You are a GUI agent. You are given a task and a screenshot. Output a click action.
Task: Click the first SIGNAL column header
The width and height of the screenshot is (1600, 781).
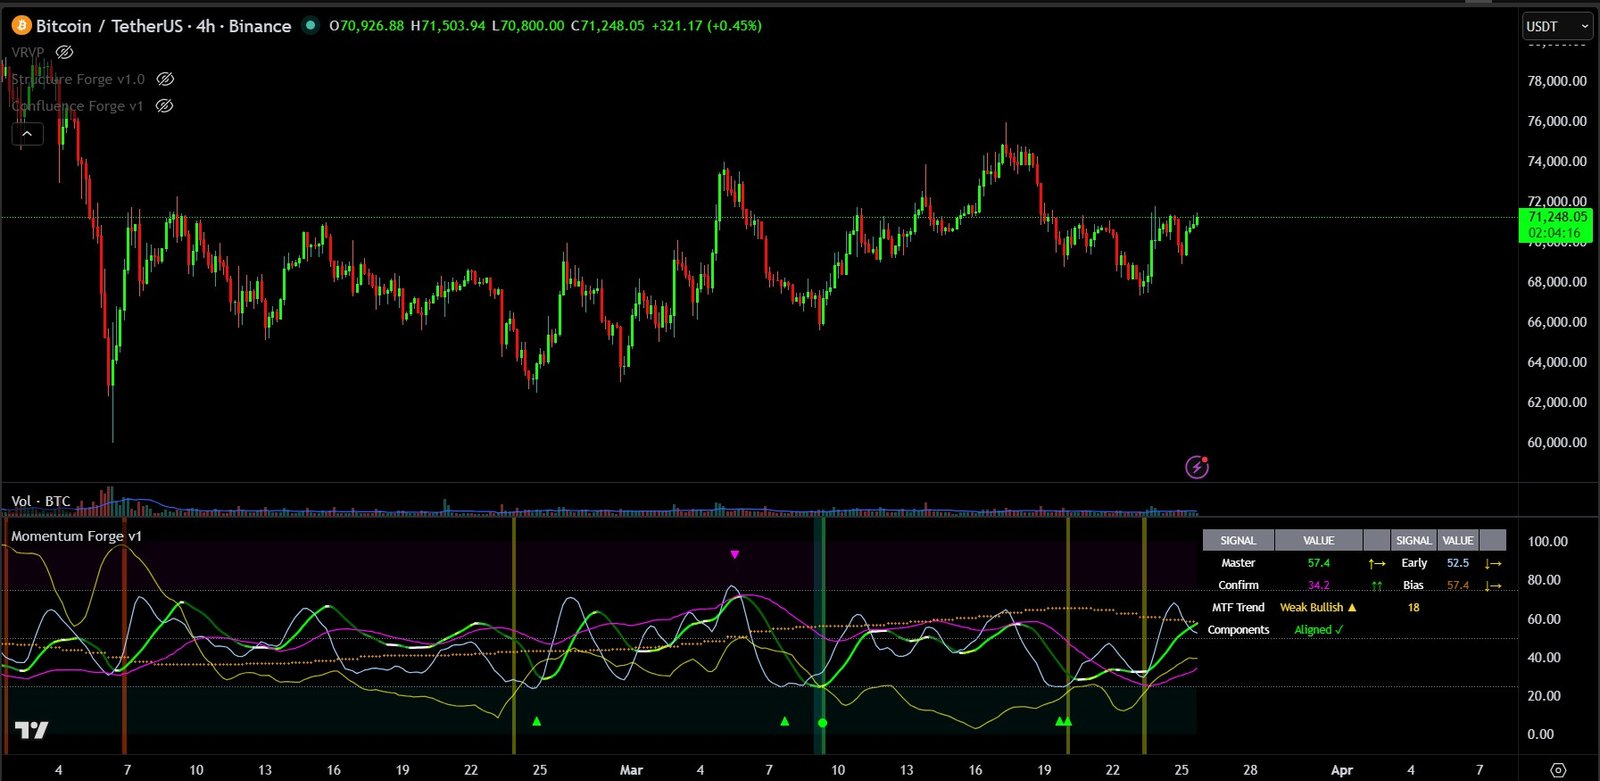1238,540
